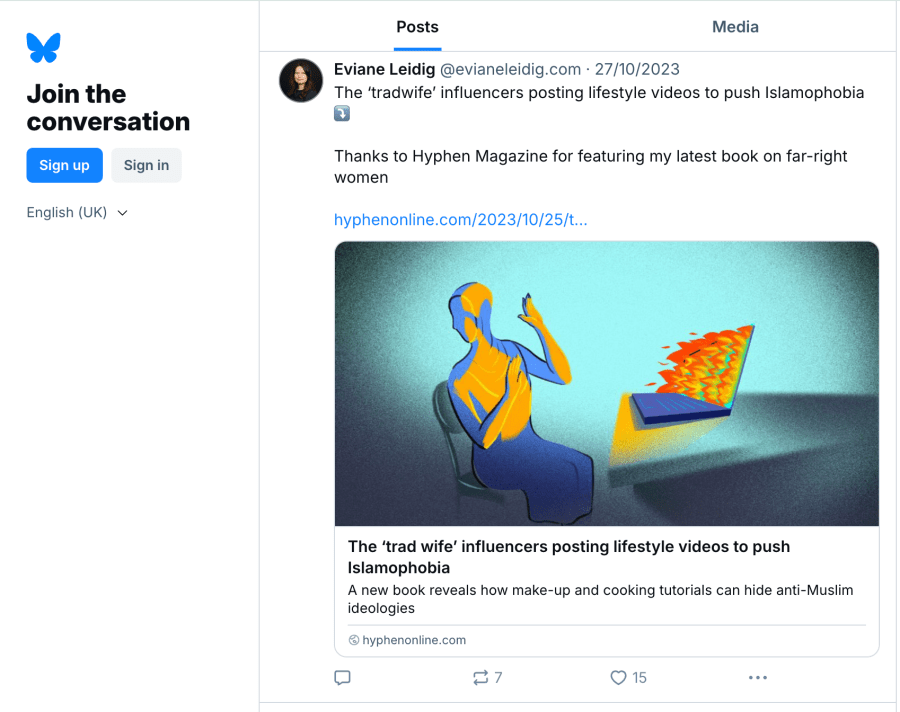Viewport: 900px width, 712px height.
Task: Open Eviane Leidig's profile avatar
Action: tap(301, 81)
